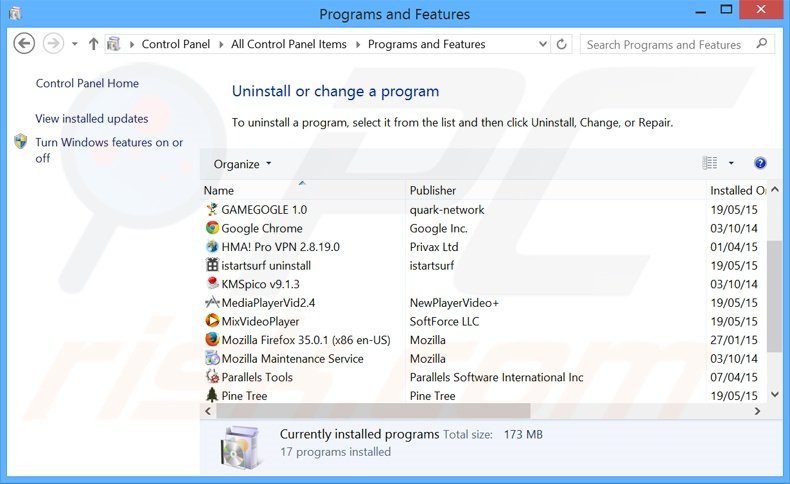Open Control Panel Home link
The height and width of the screenshot is (484, 790).
87,83
